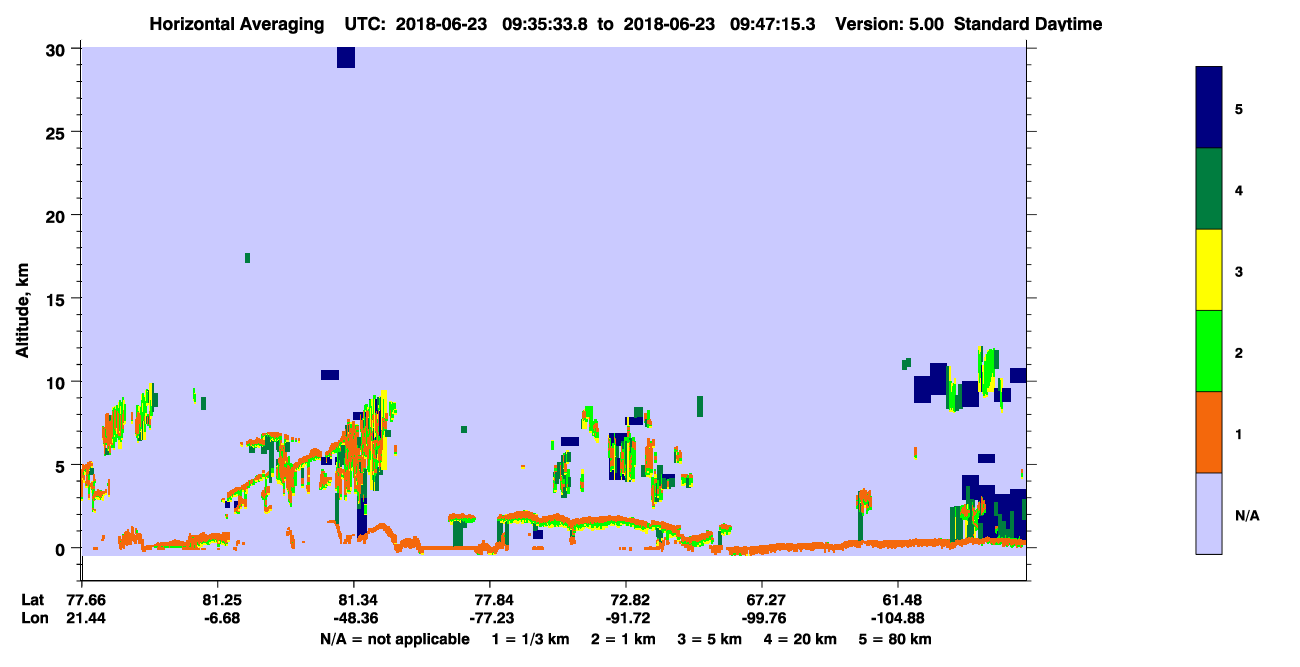Click the bright green level 2 legend swatch

(1209, 351)
